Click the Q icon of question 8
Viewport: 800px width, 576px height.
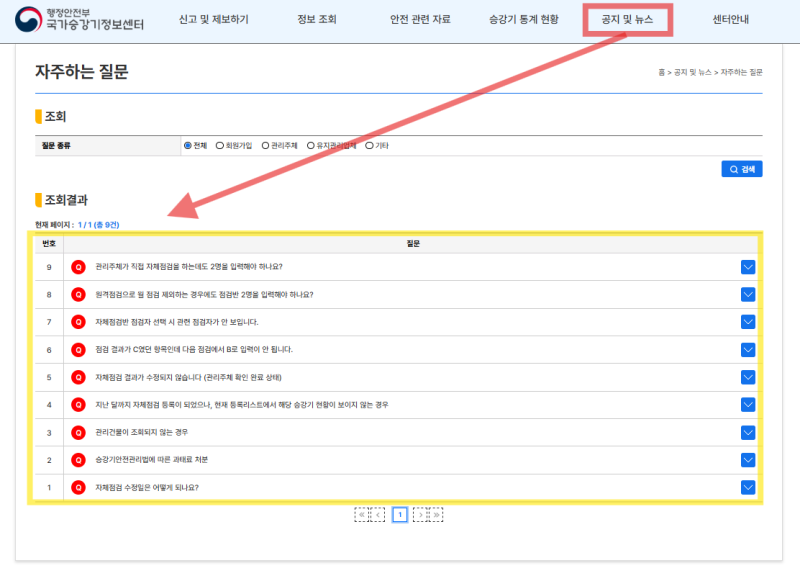click(x=78, y=294)
